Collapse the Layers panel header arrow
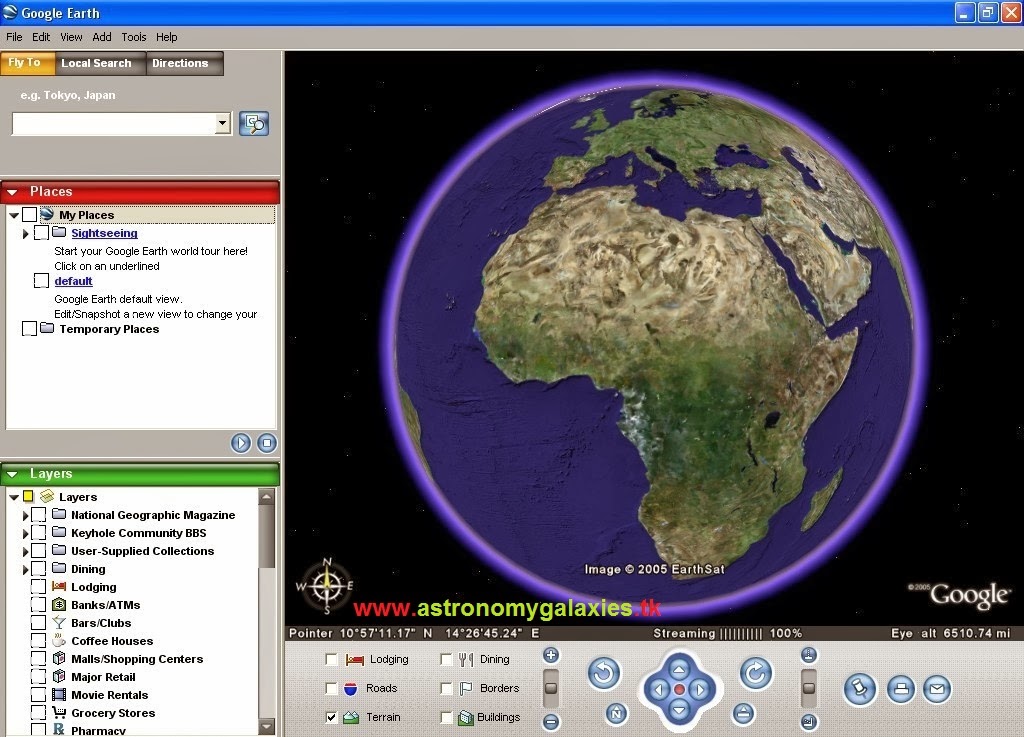The height and width of the screenshot is (737, 1024). tap(12, 474)
